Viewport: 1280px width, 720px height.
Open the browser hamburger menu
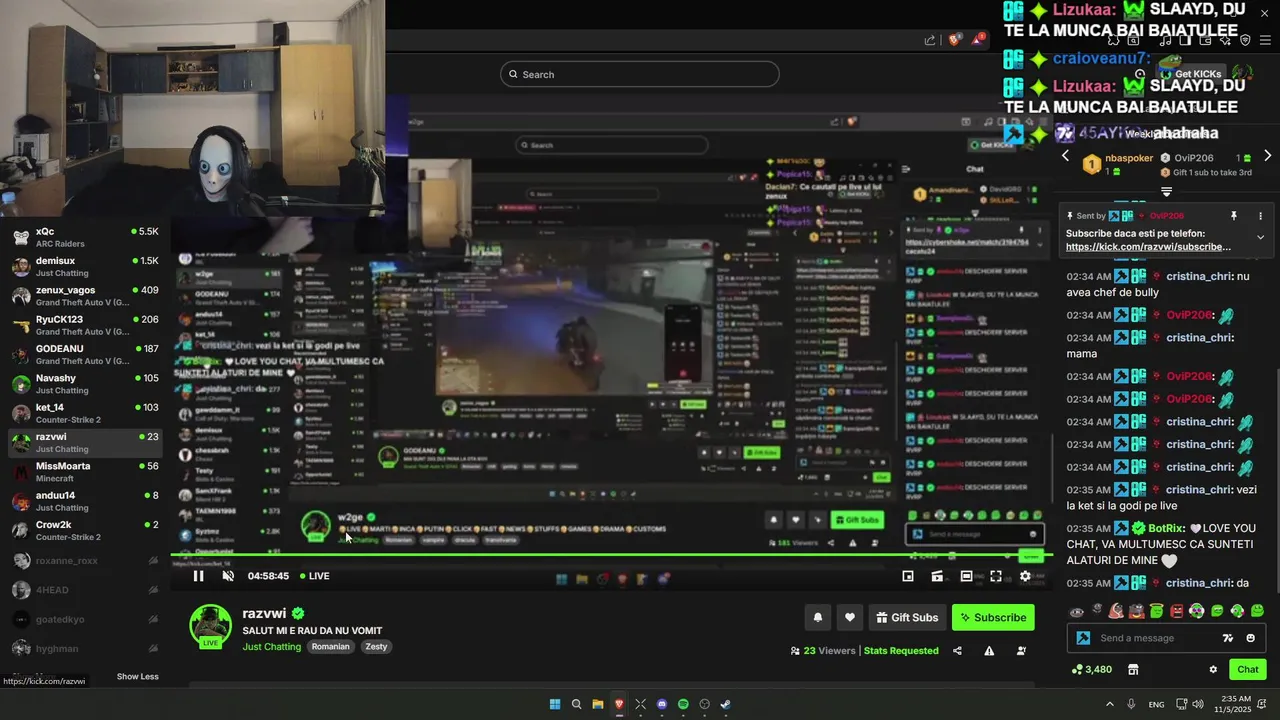[1267, 40]
